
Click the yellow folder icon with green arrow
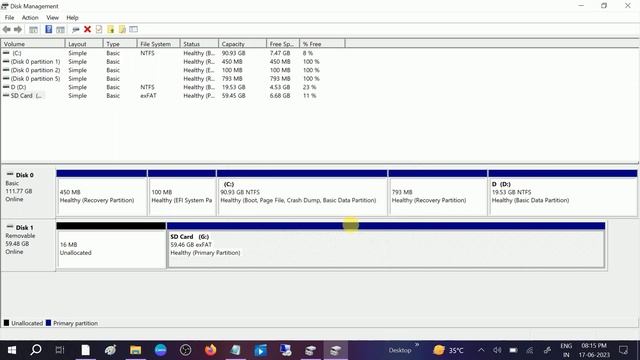[x=110, y=29]
